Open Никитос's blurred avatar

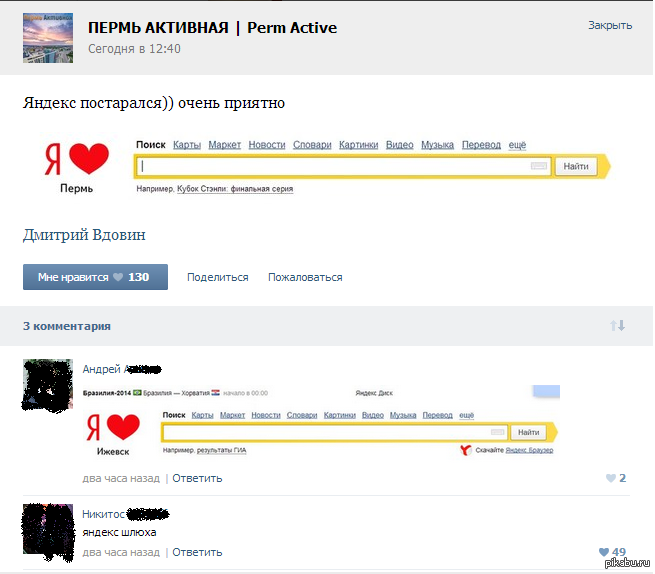point(48,533)
